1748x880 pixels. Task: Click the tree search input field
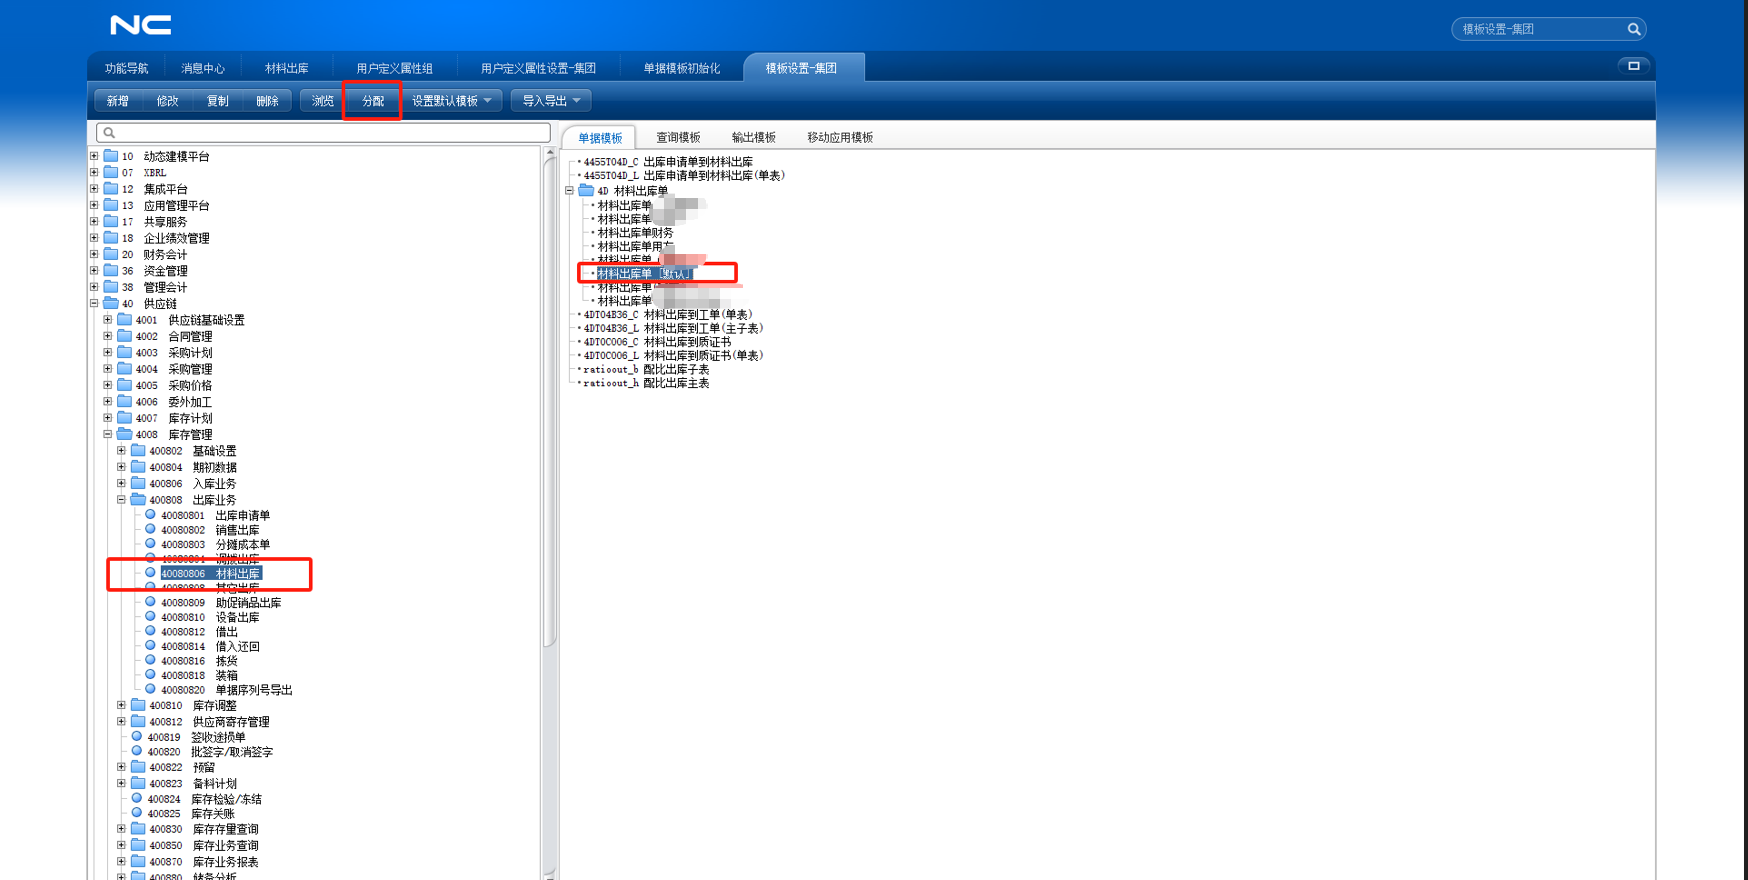(x=323, y=132)
